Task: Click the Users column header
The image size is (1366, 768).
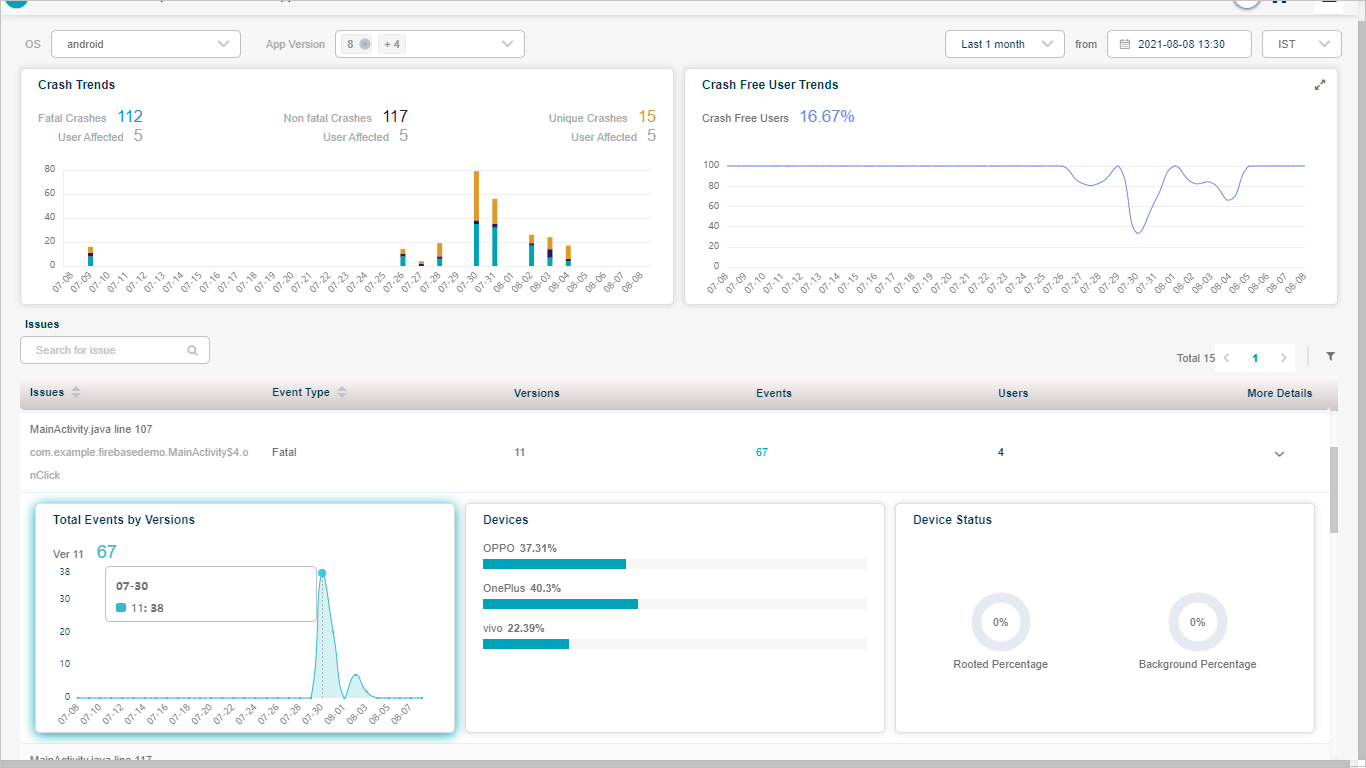Action: click(x=1013, y=393)
